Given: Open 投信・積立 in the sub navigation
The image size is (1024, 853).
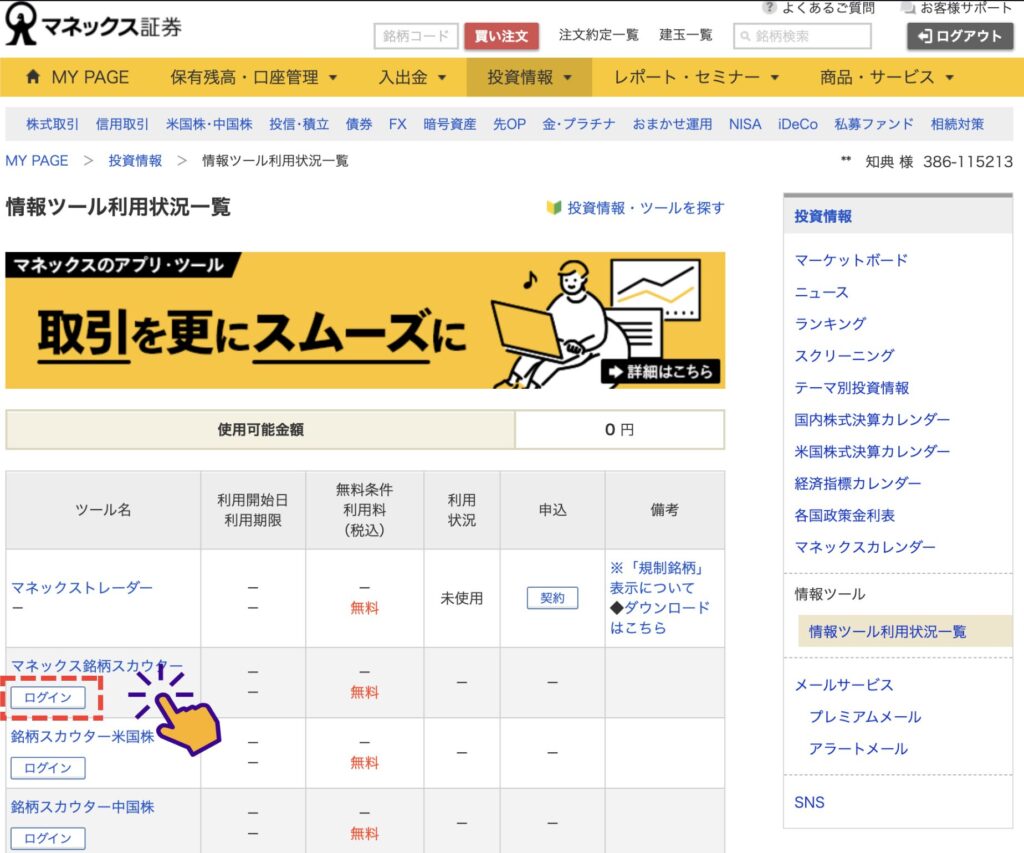Looking at the screenshot, I should (x=299, y=124).
